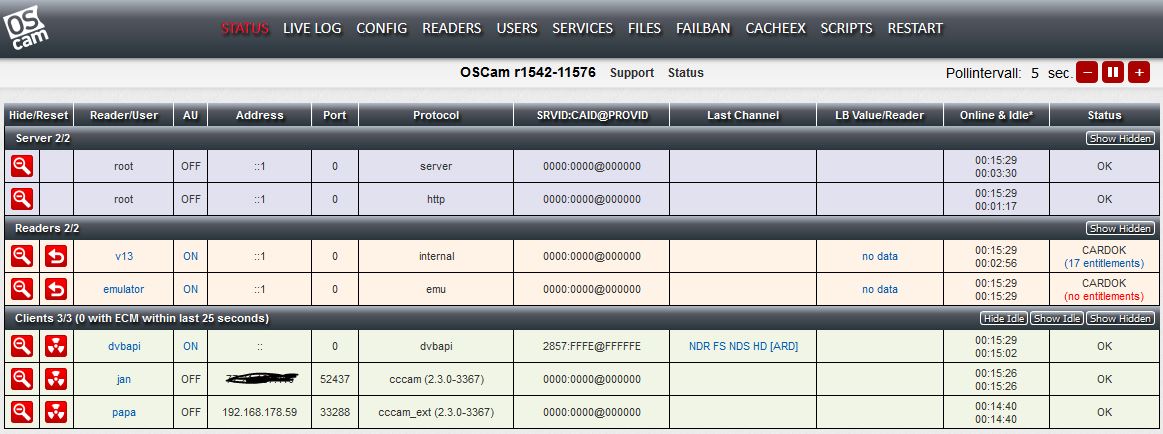
Task: Open the Status link beside Support
Action: [685, 73]
